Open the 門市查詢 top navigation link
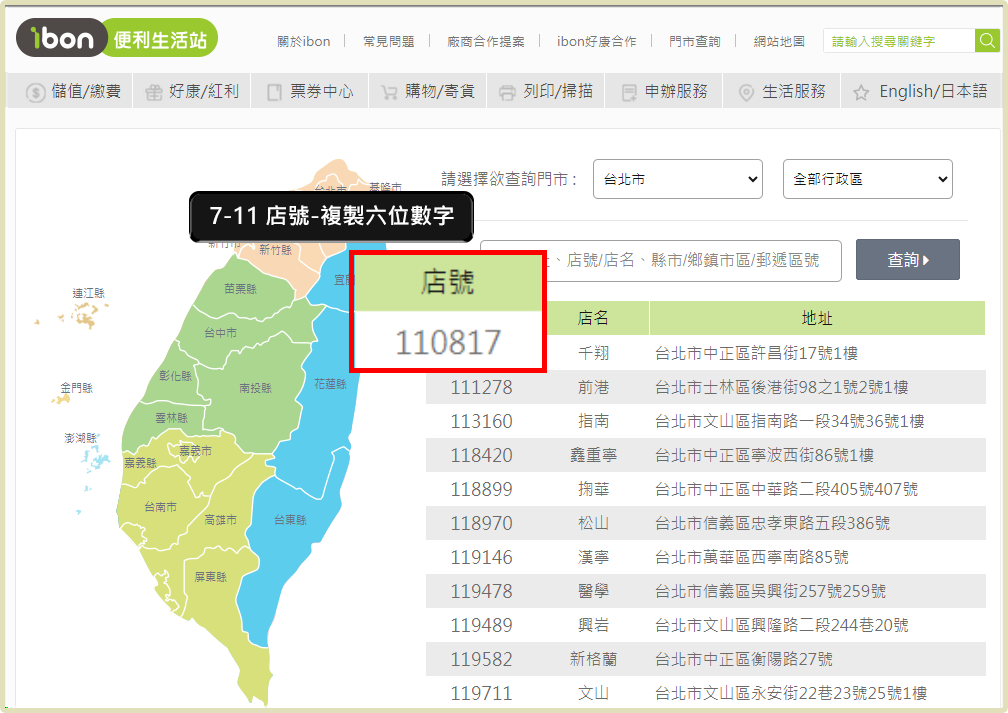Viewport: 1008px width, 713px height. [x=694, y=41]
